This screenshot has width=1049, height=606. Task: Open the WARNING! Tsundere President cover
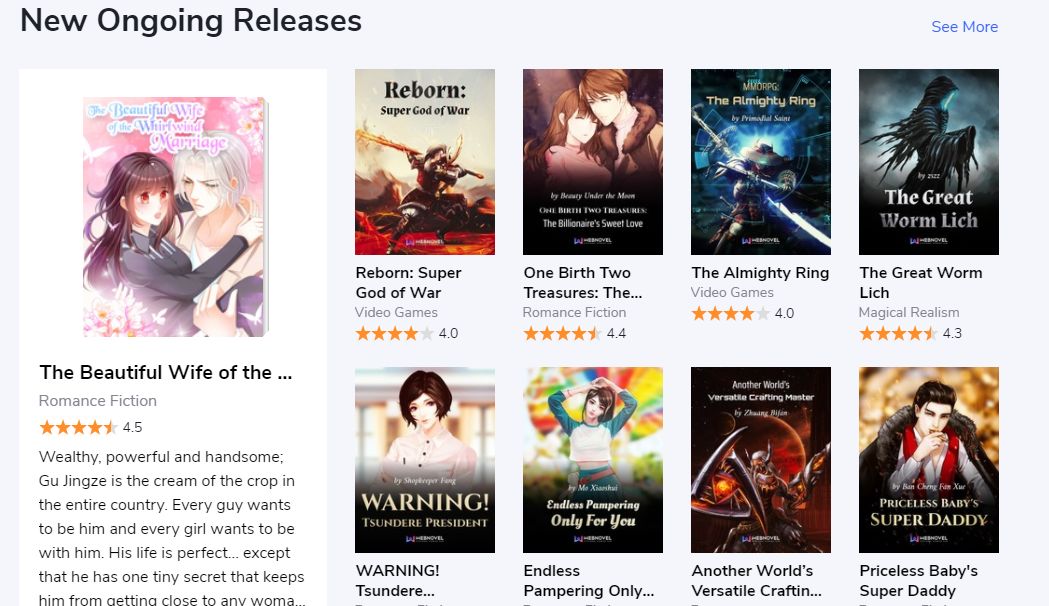(425, 460)
